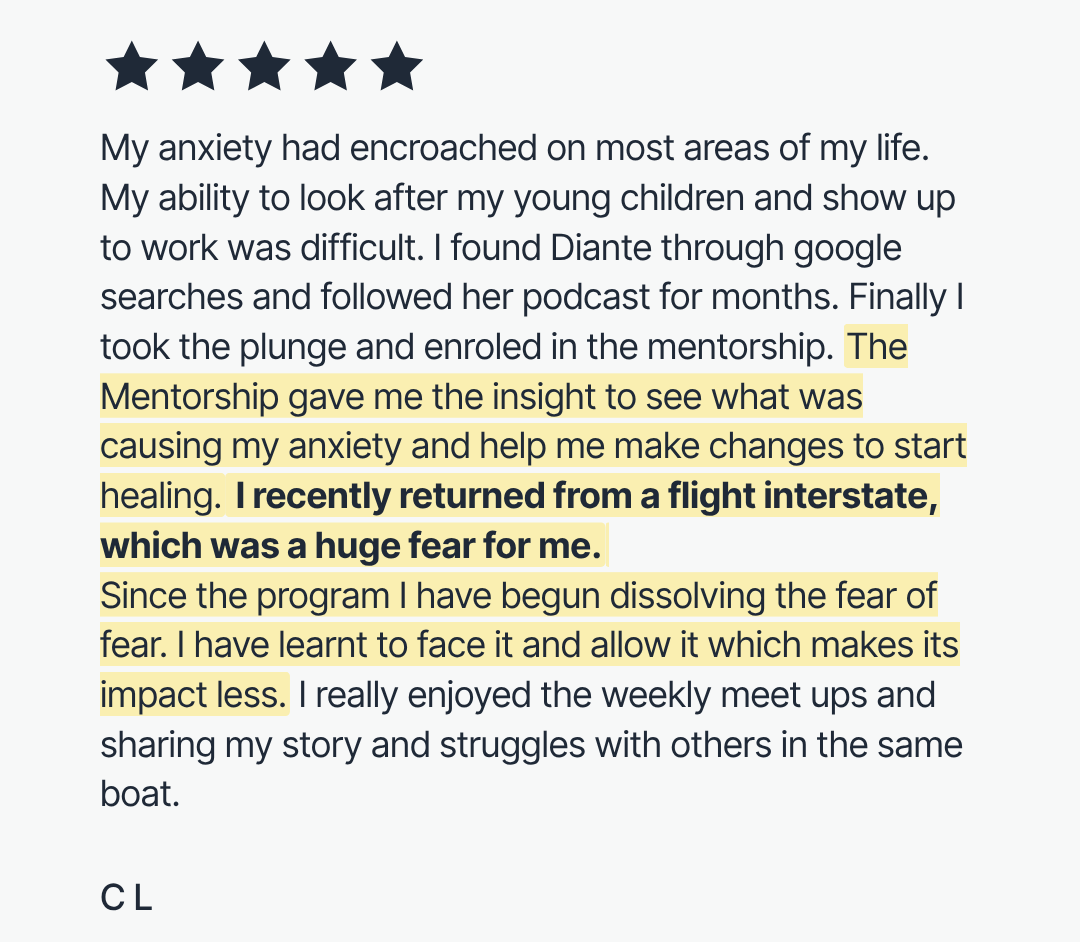The width and height of the screenshot is (1080, 942).
Task: Click the second rating star
Action: tap(198, 66)
